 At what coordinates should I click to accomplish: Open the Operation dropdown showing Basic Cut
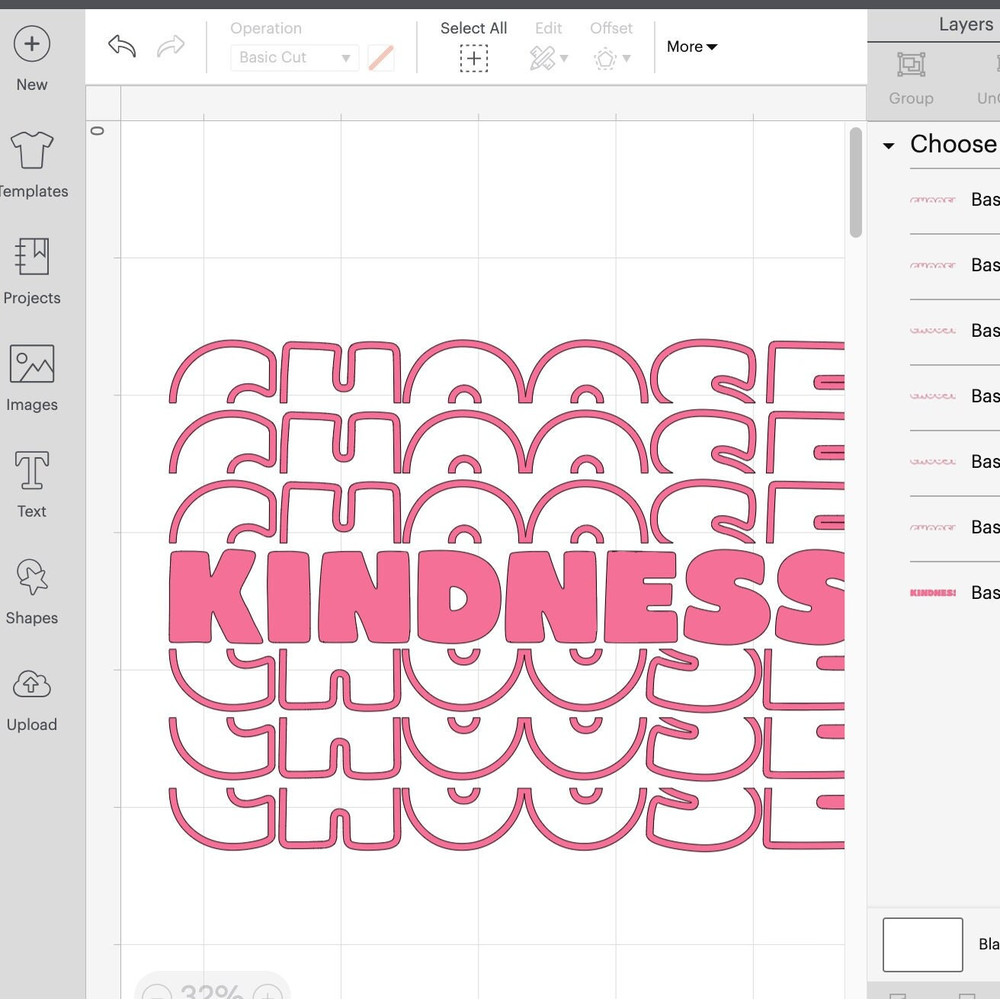click(293, 57)
